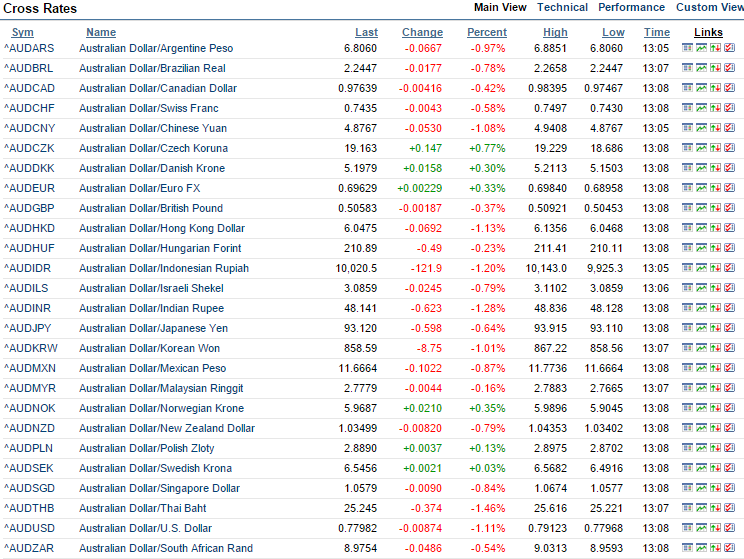744x559 pixels.
Task: Sort table by the Percent column header
Action: tap(487, 32)
